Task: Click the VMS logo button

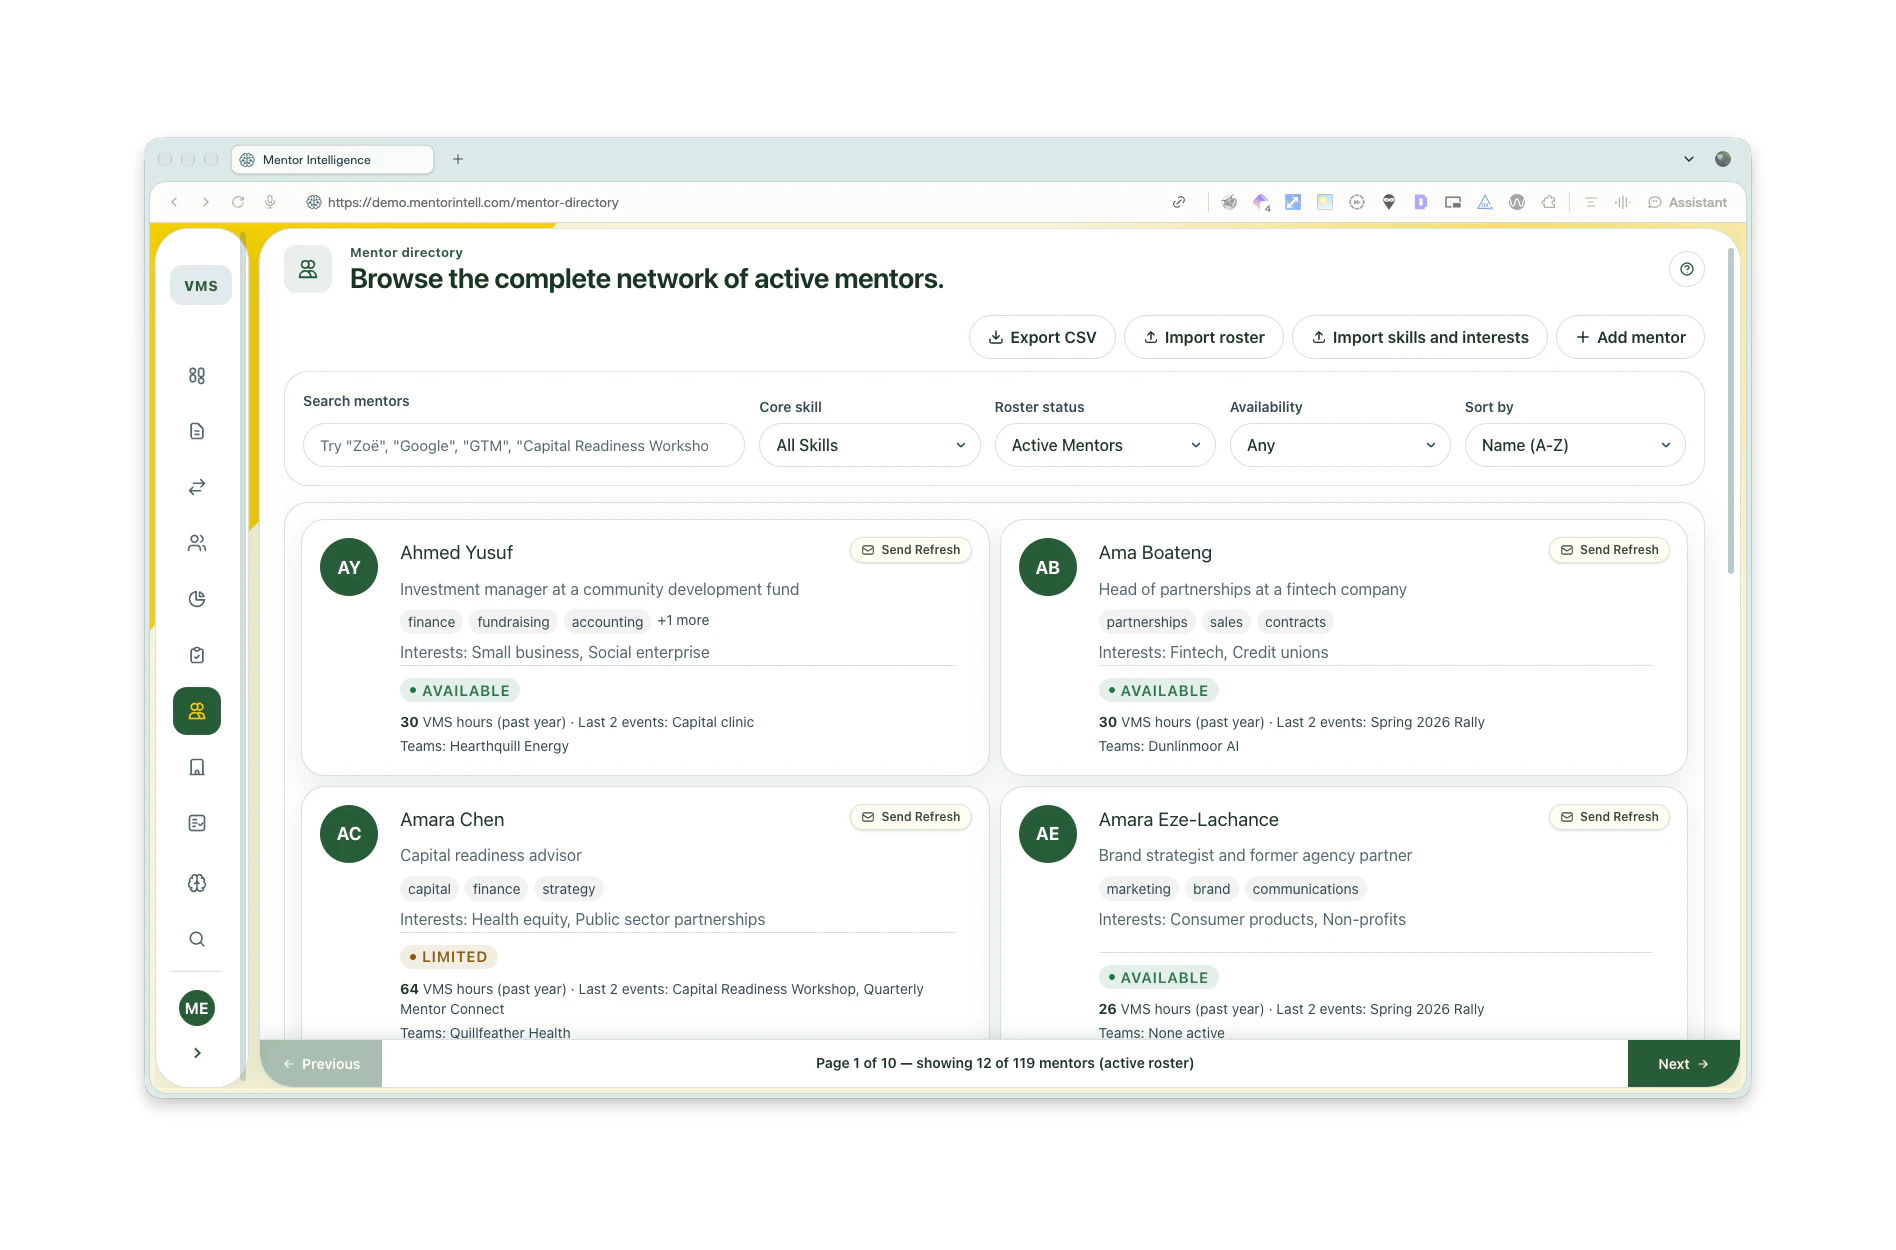Action: (x=201, y=286)
